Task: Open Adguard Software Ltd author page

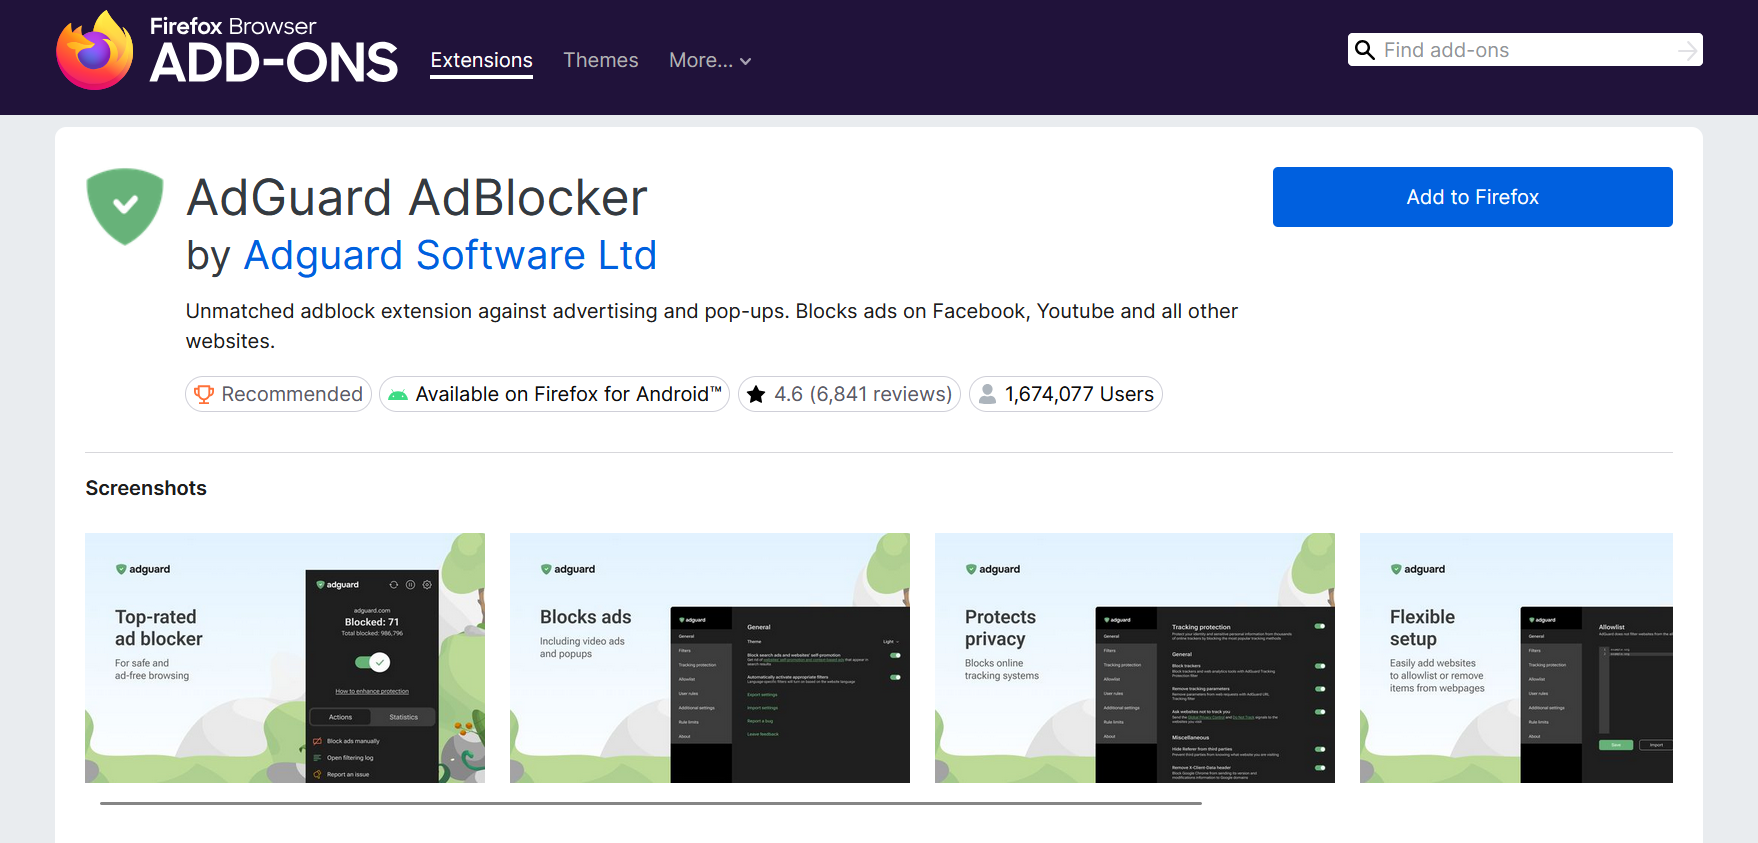Action: tap(450, 255)
